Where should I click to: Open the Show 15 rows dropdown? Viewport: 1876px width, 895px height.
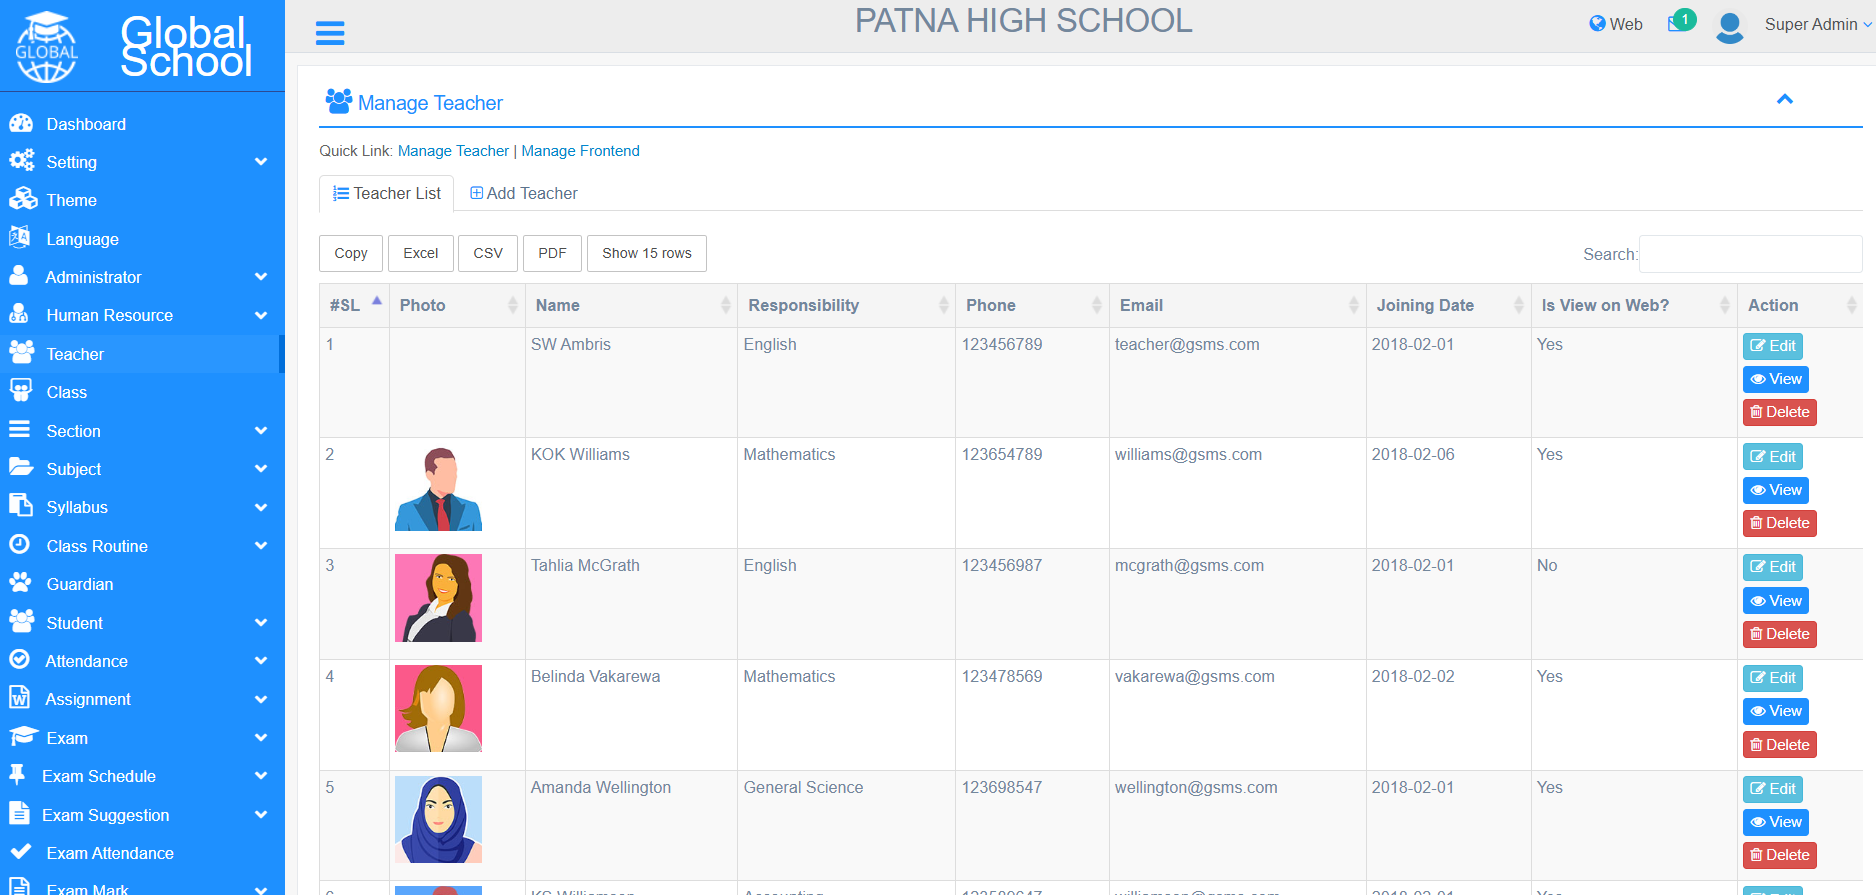pos(647,253)
